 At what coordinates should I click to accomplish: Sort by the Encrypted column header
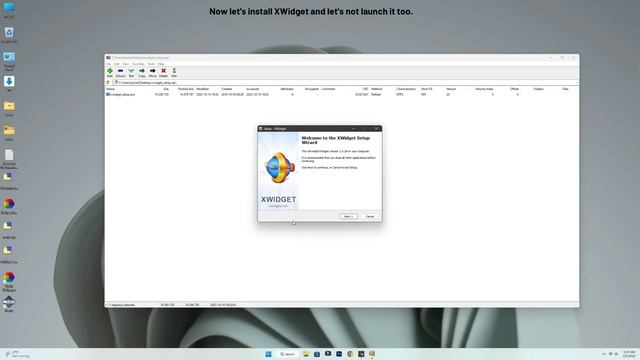point(311,89)
